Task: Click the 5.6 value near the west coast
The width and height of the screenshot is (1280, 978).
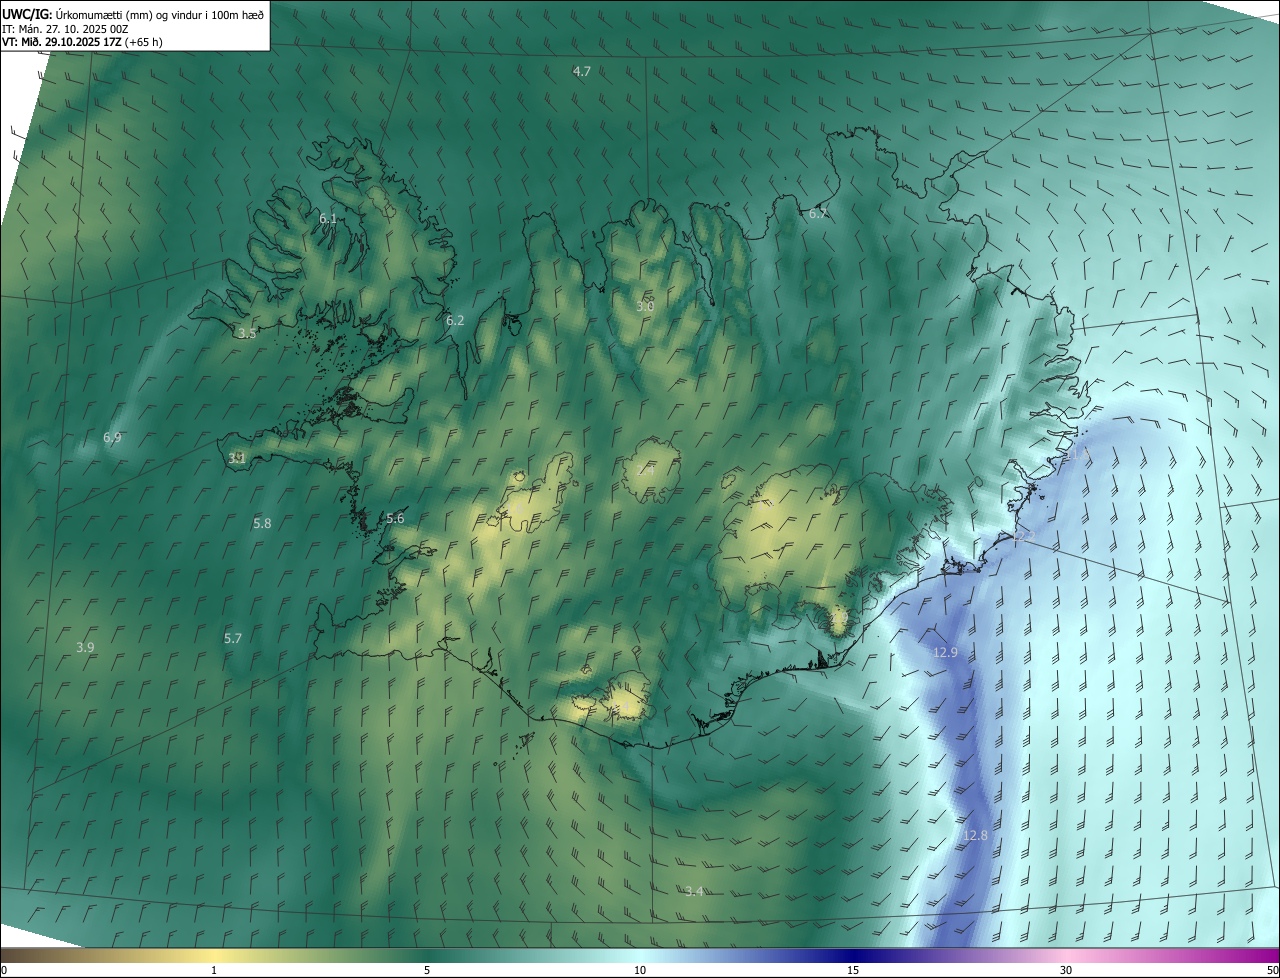Action: click(395, 518)
